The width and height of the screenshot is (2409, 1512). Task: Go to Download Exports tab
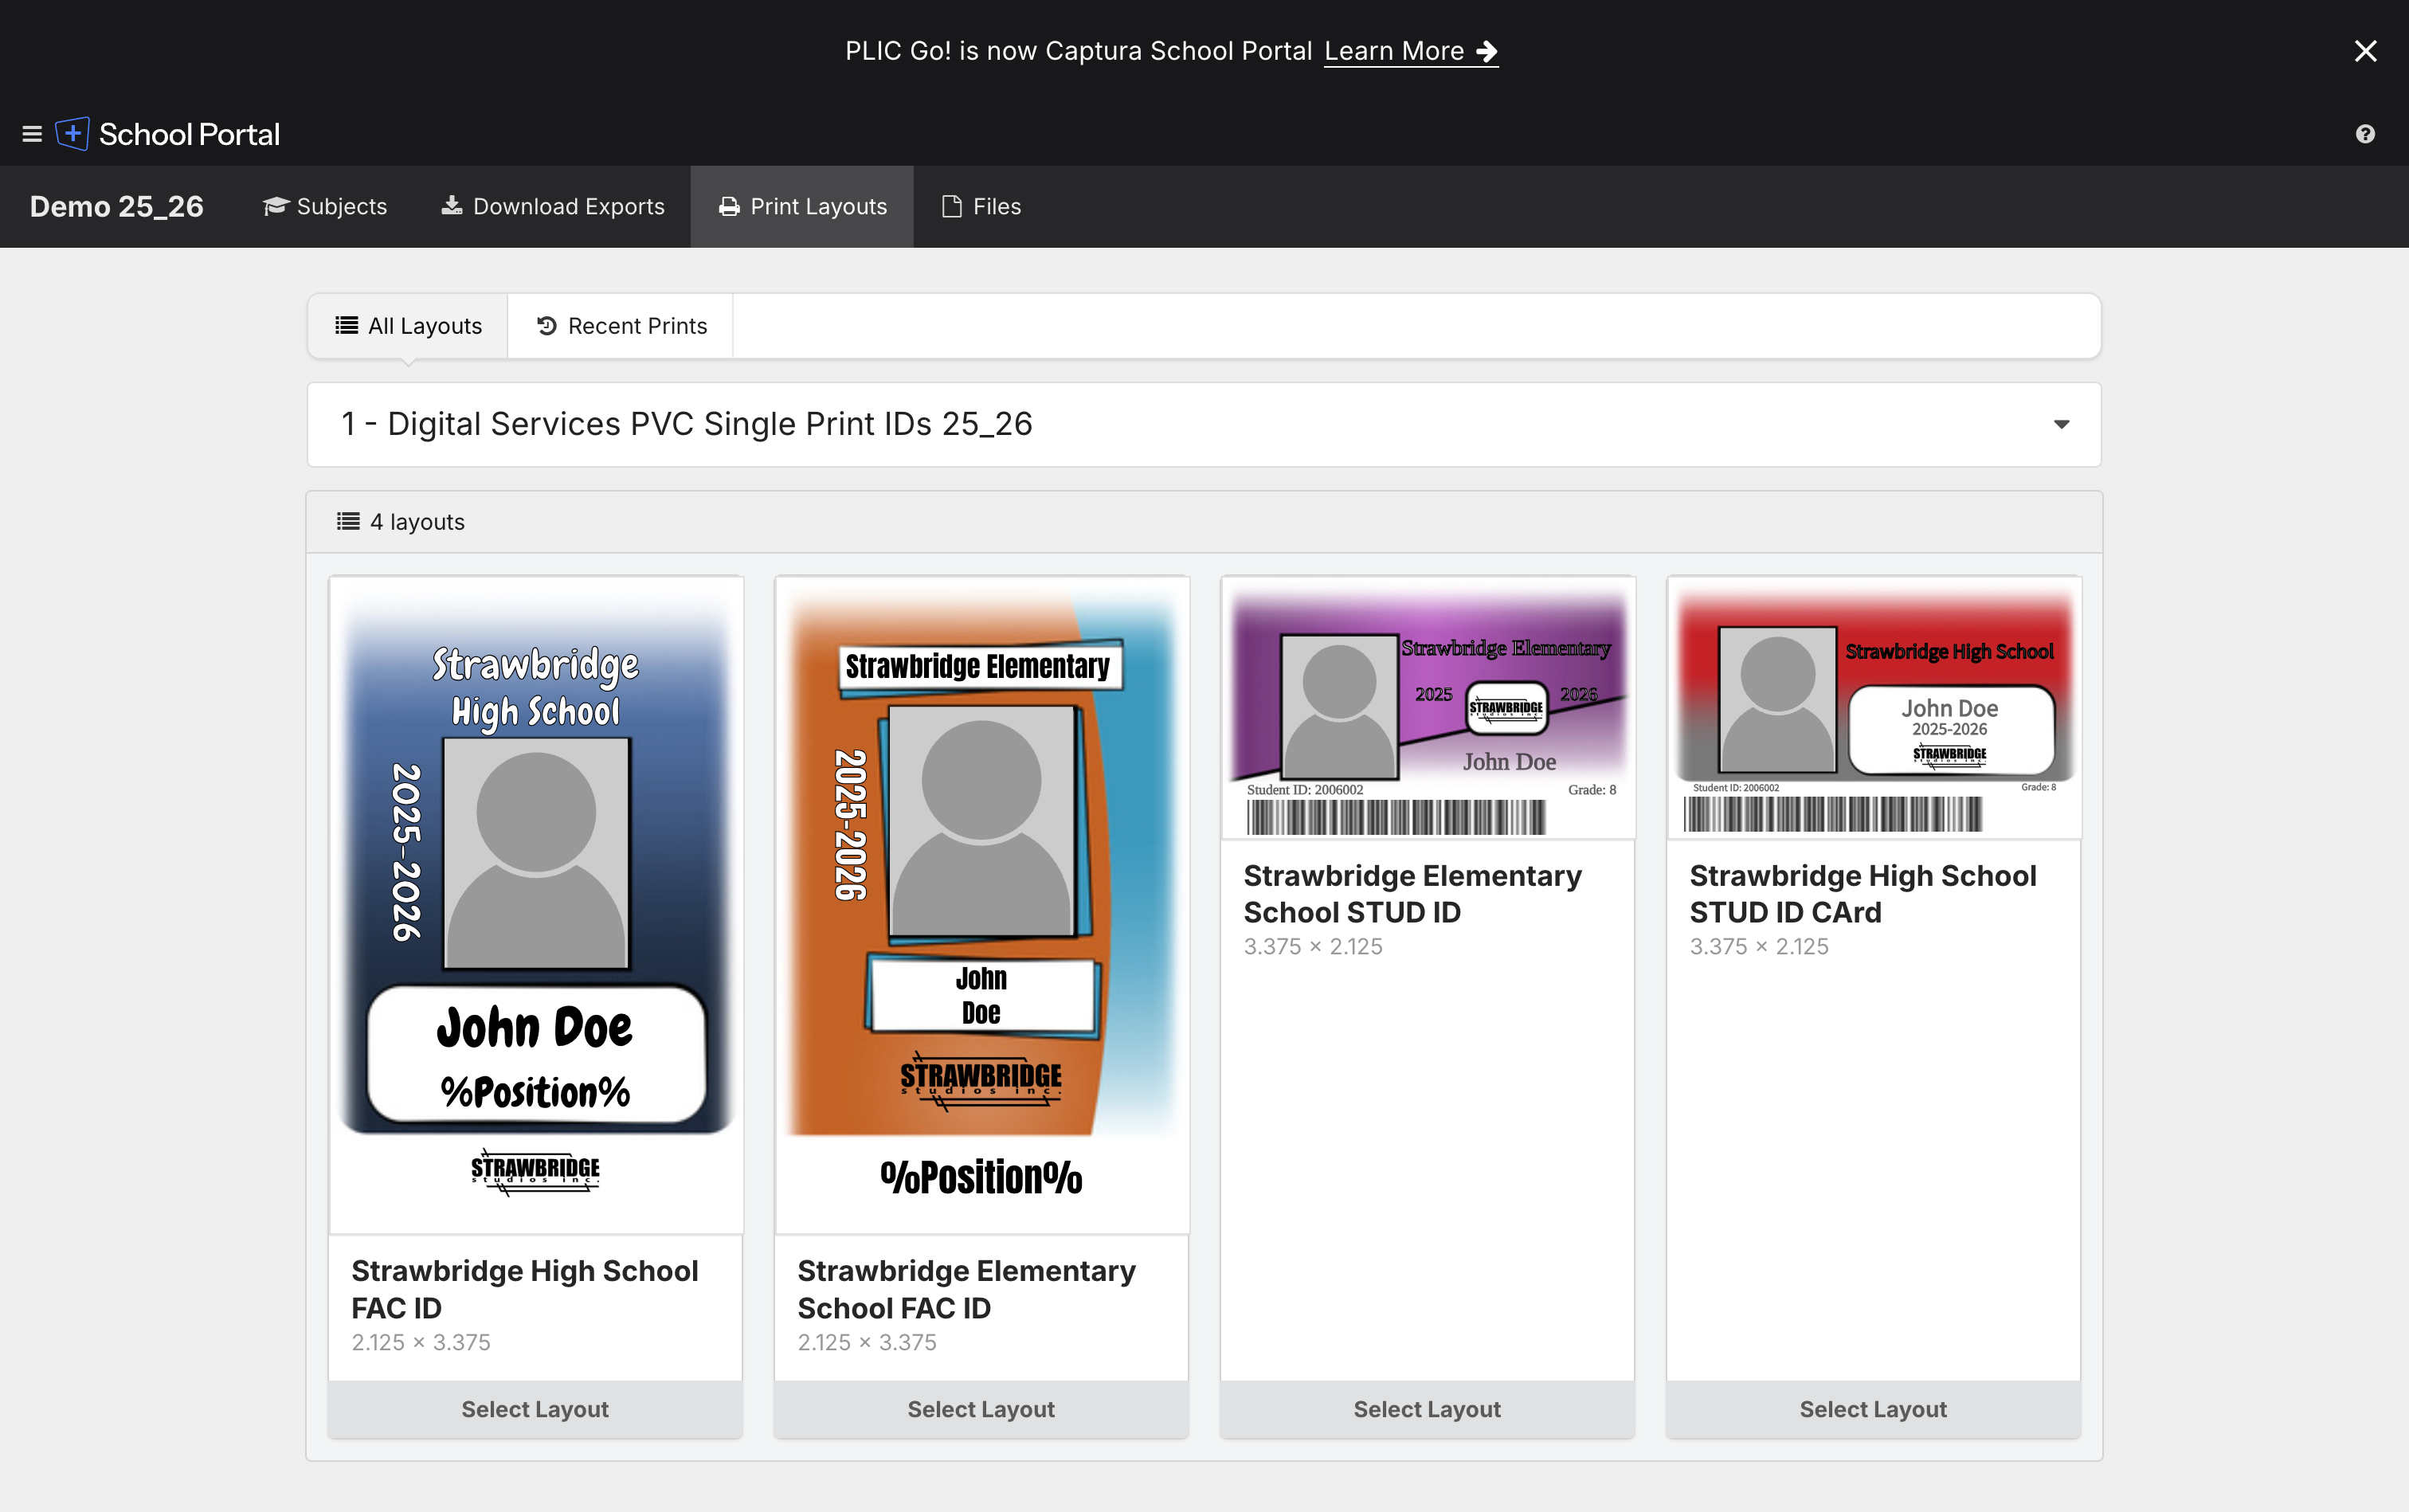tap(553, 206)
